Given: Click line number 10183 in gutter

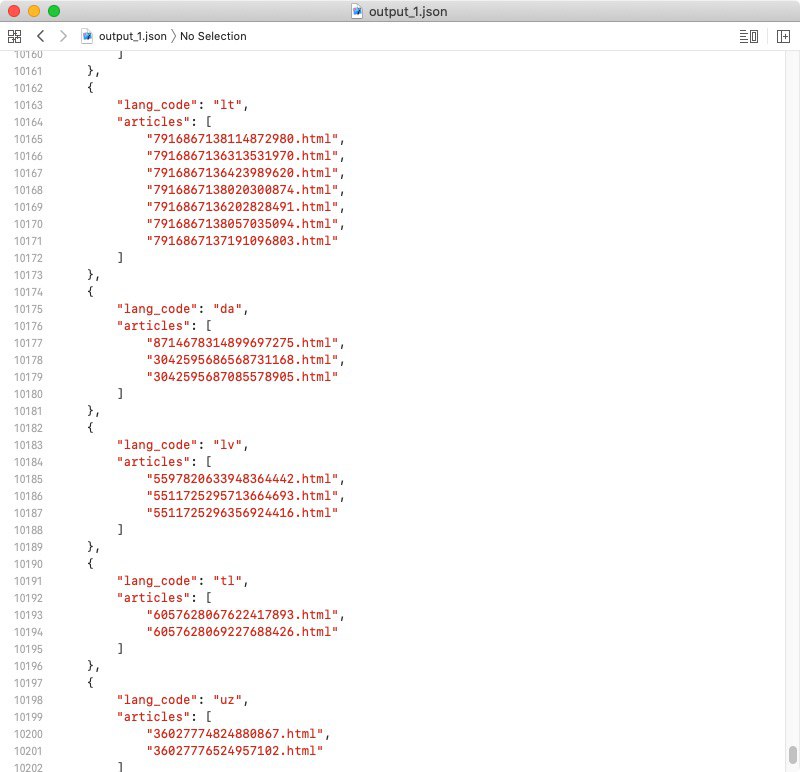Looking at the screenshot, I should 28,445.
